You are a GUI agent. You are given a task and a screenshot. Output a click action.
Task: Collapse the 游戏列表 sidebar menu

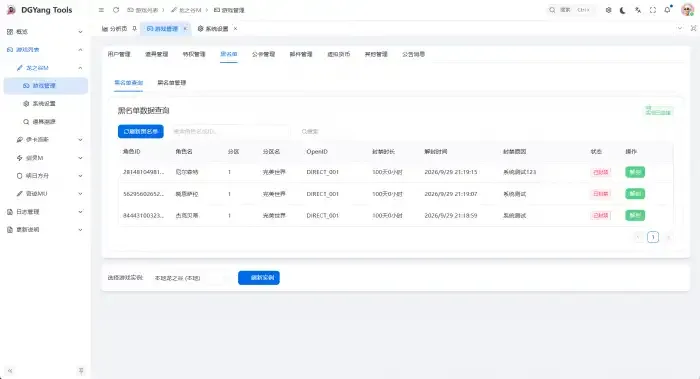(x=45, y=50)
